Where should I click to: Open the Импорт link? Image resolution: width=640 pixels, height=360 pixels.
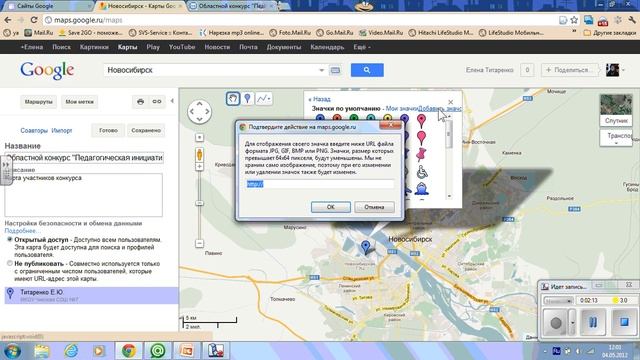62,131
